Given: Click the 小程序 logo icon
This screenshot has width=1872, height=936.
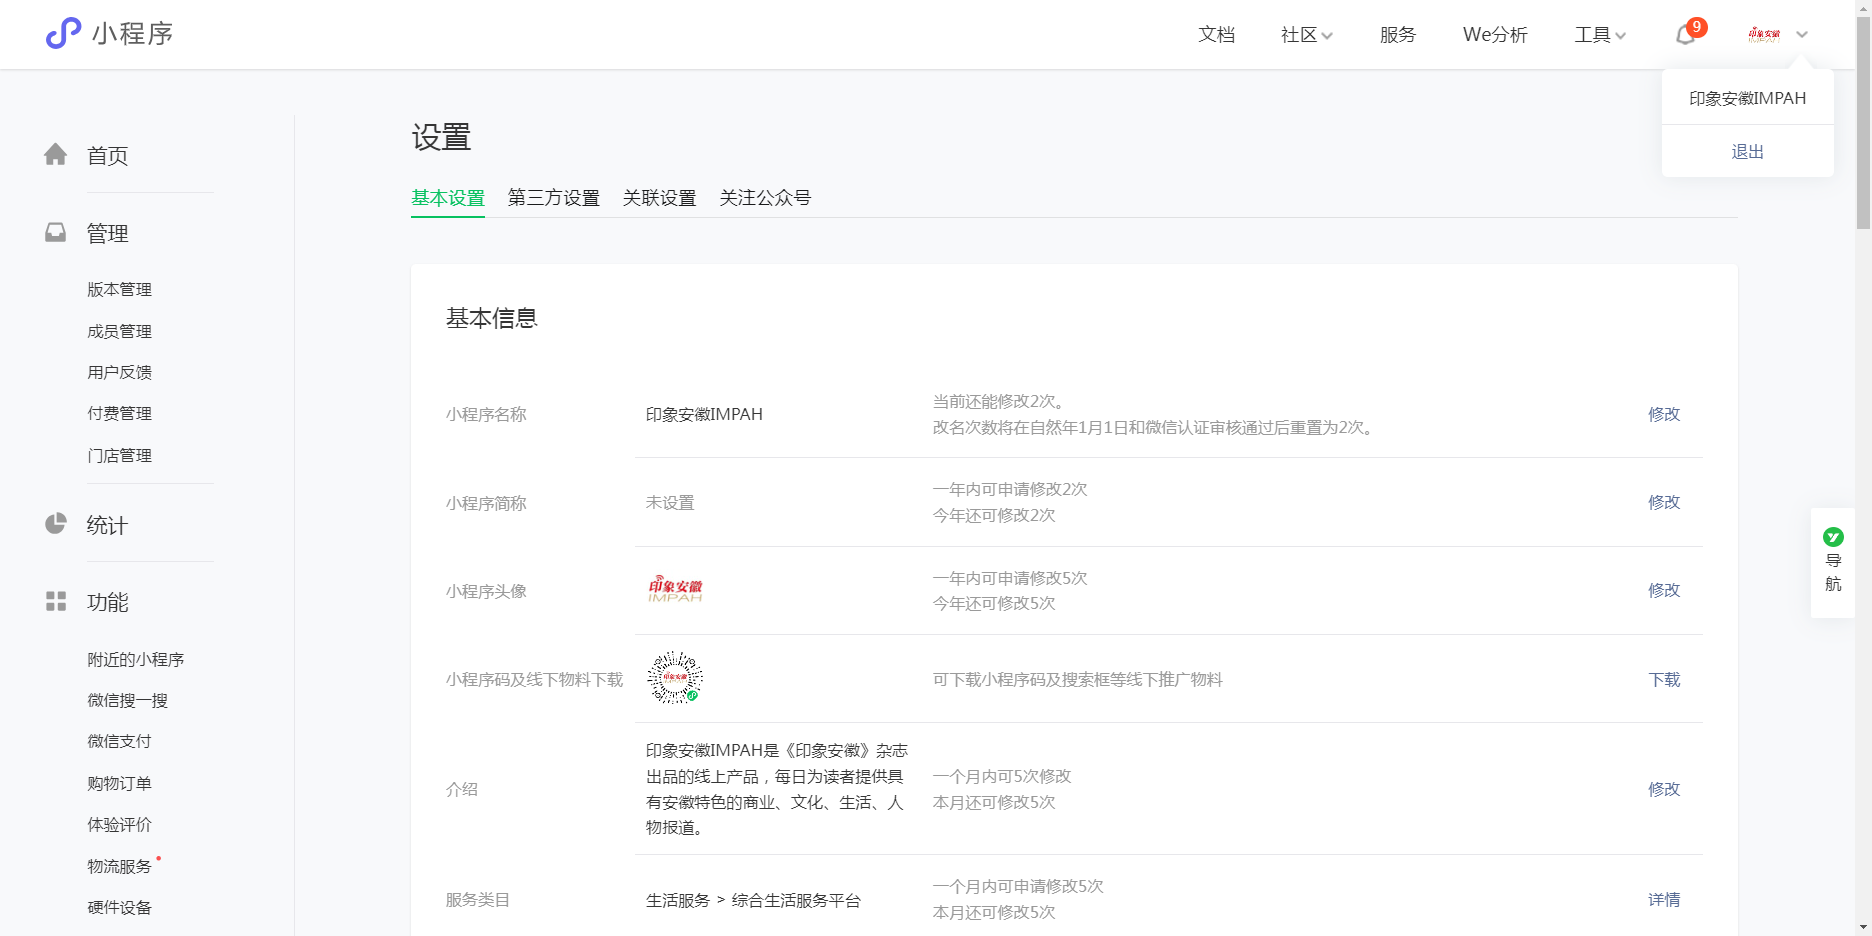Looking at the screenshot, I should click(x=63, y=33).
